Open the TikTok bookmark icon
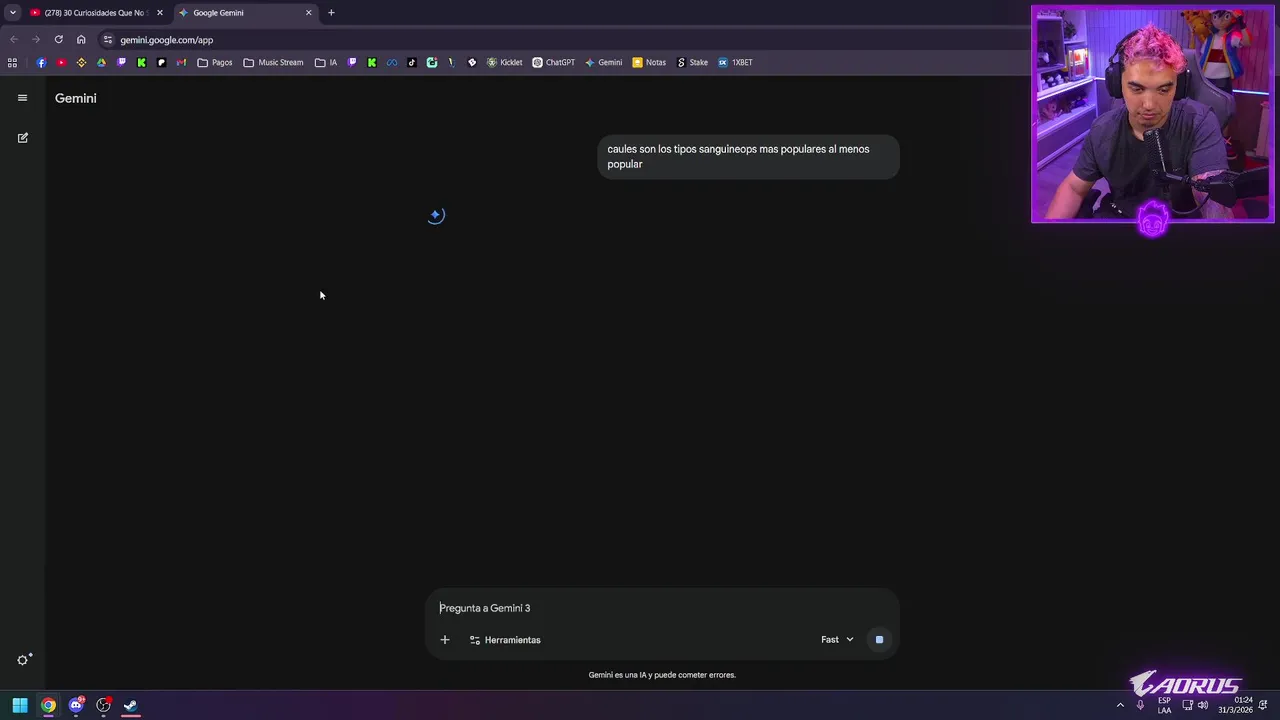The width and height of the screenshot is (1280, 720). [x=412, y=62]
